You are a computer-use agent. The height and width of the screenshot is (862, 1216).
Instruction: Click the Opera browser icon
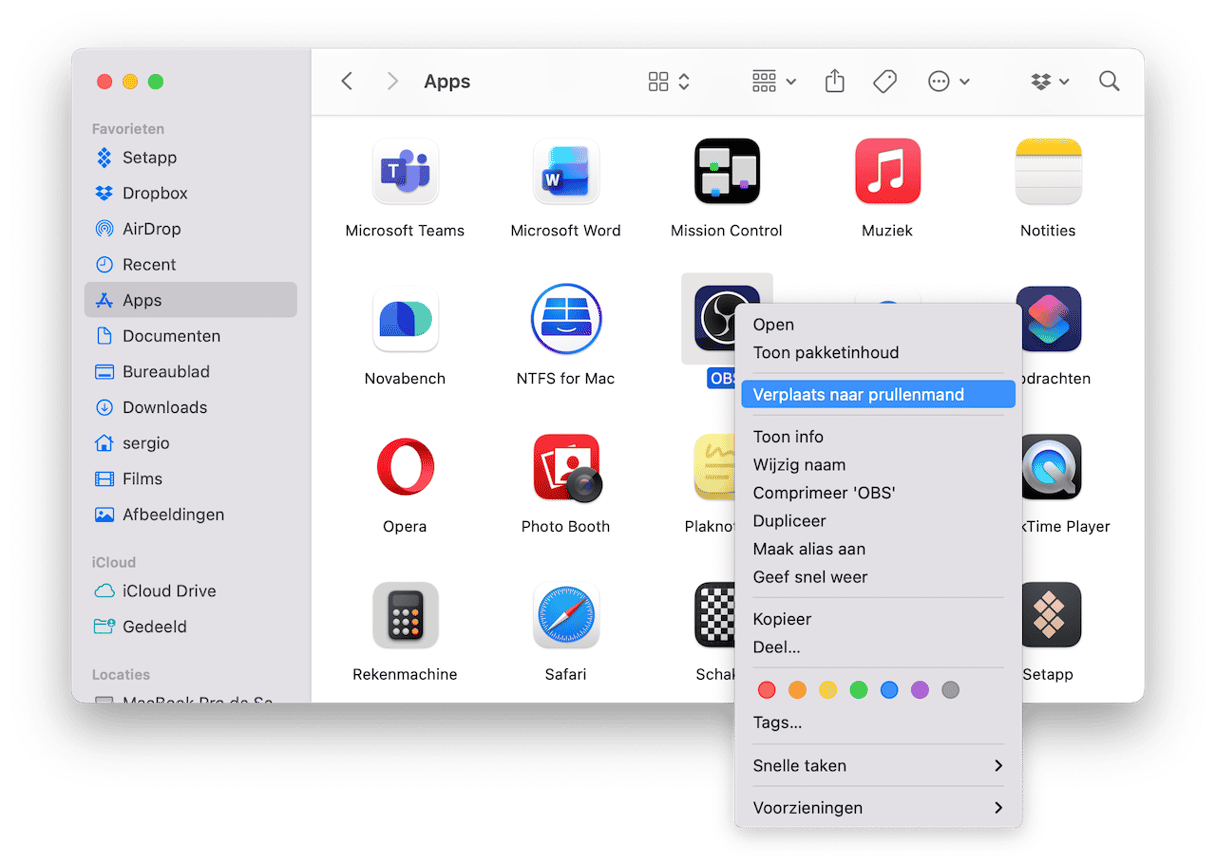pos(405,468)
